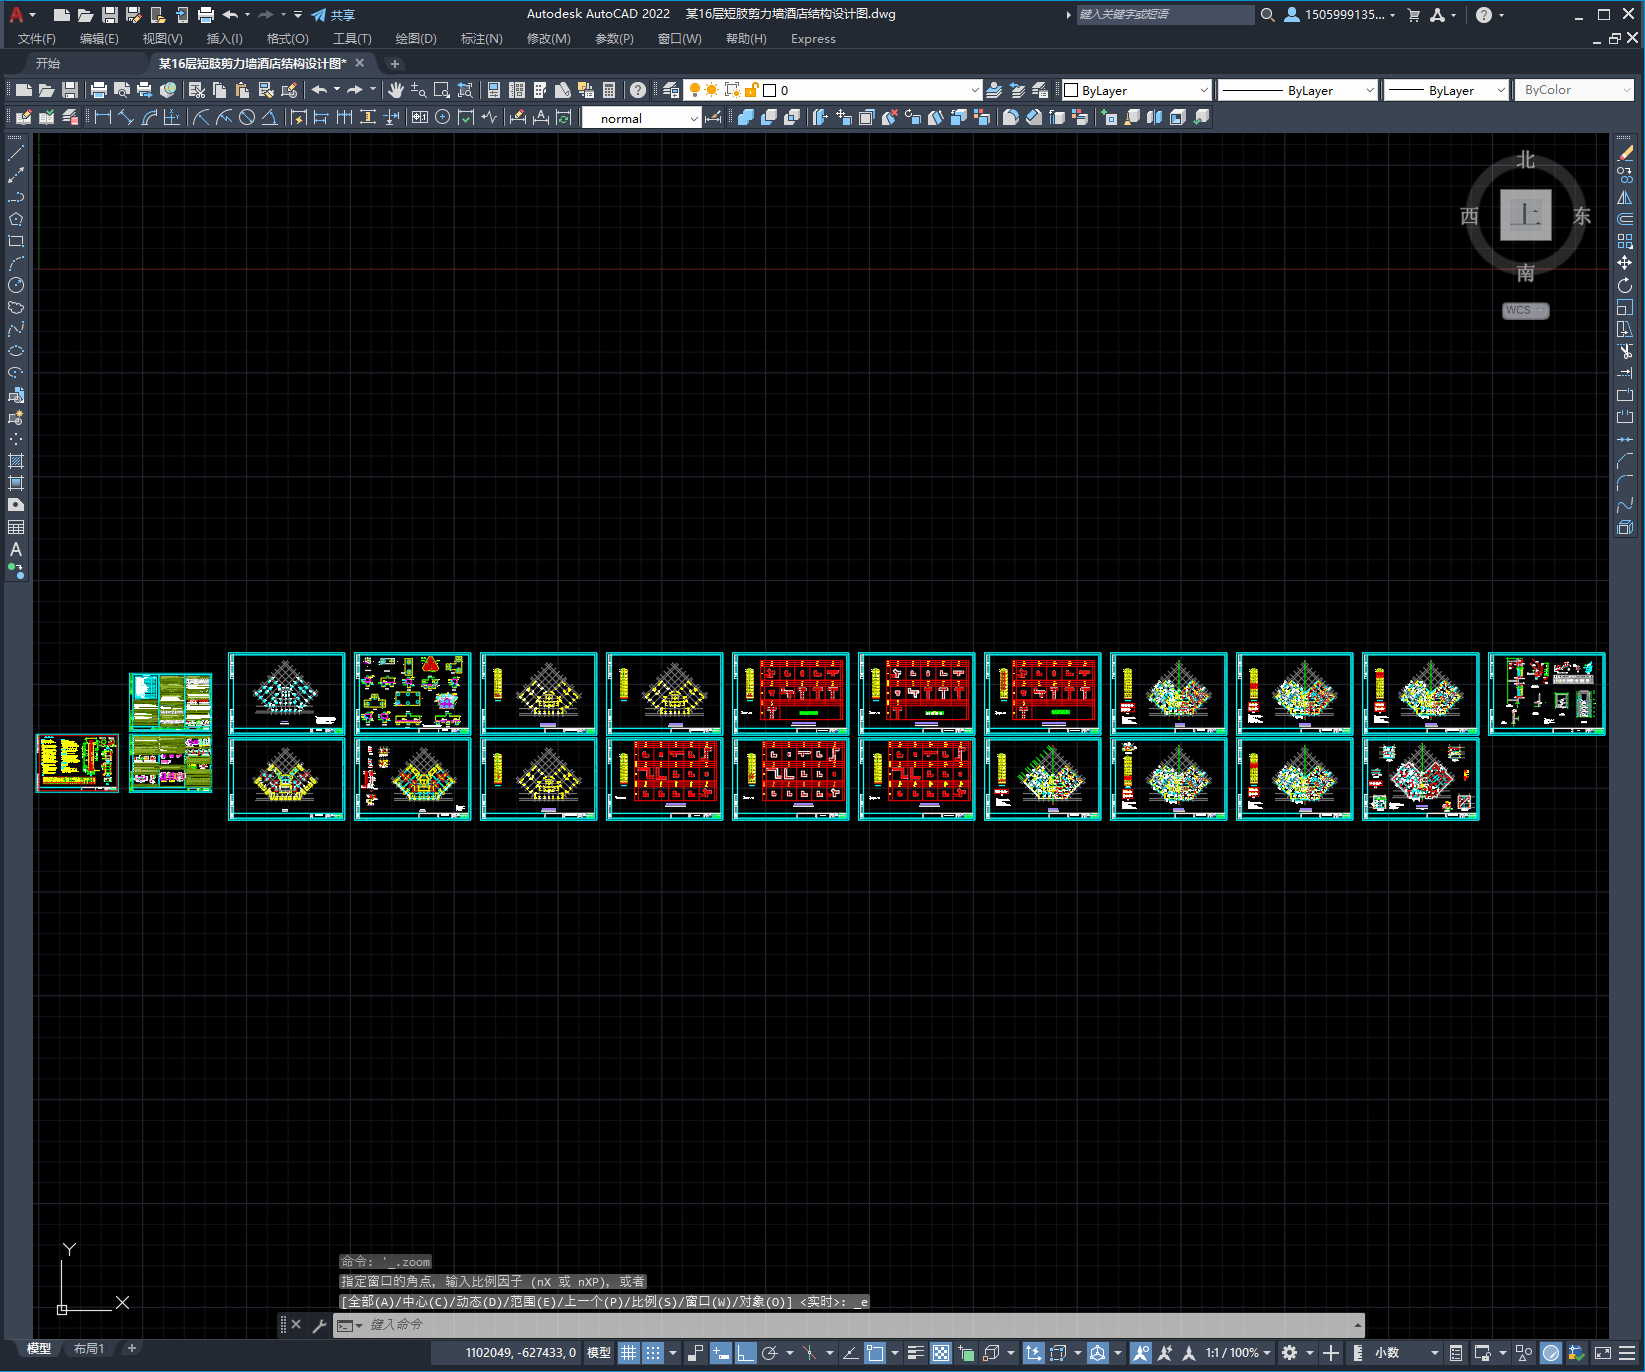Open the ByLayer linetype dropdown
This screenshot has height=1372, width=1645.
[x=1370, y=90]
